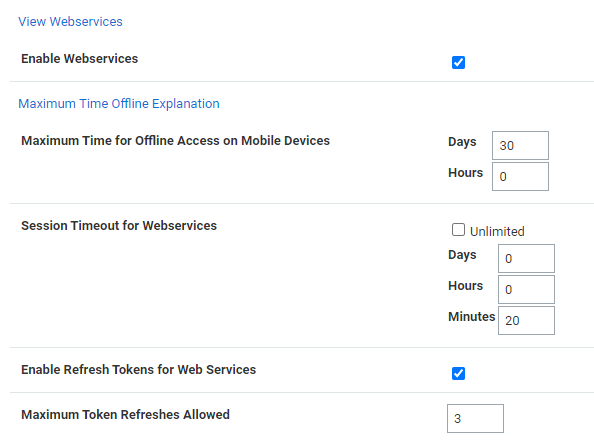Image resolution: width=594 pixels, height=444 pixels.
Task: Click the Maximum Token Refreshes Allowed label
Action: [125, 414]
